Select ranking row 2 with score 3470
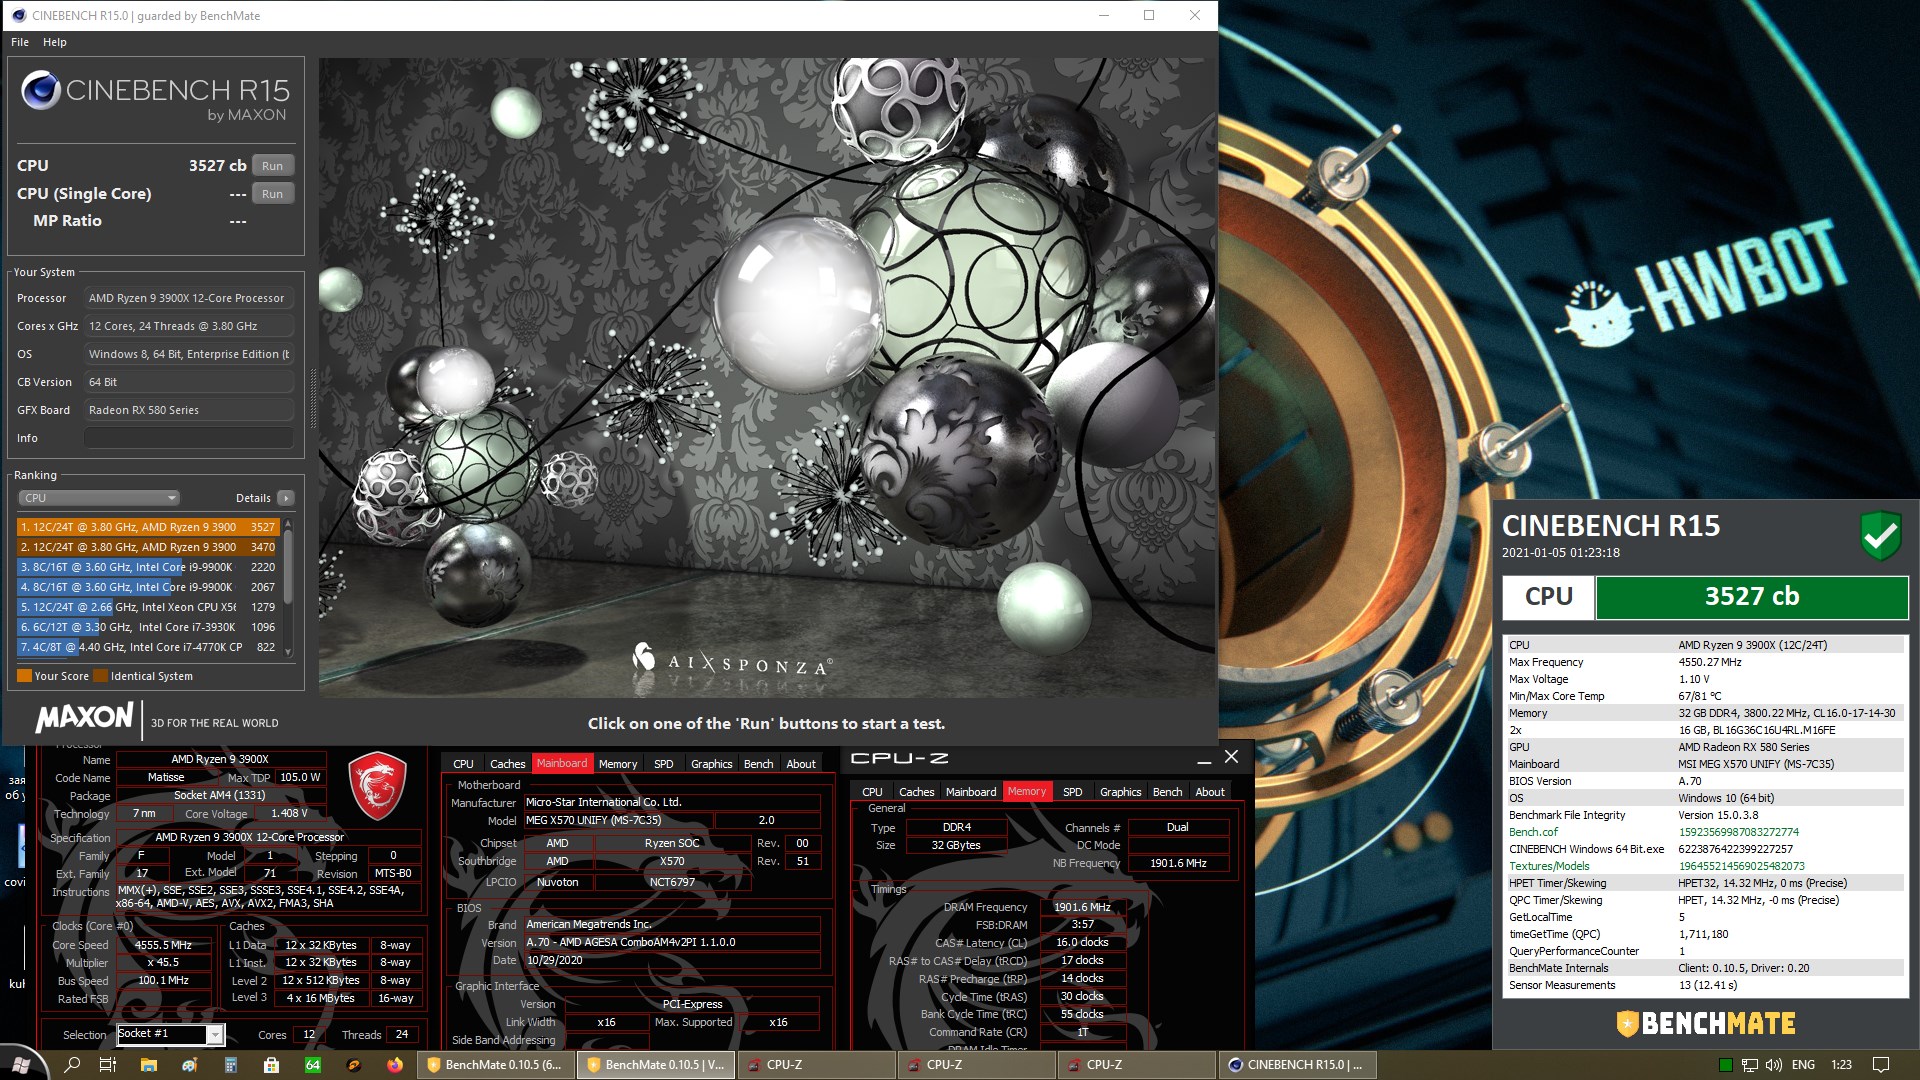Screen dimensions: 1920x1080 (x=148, y=547)
